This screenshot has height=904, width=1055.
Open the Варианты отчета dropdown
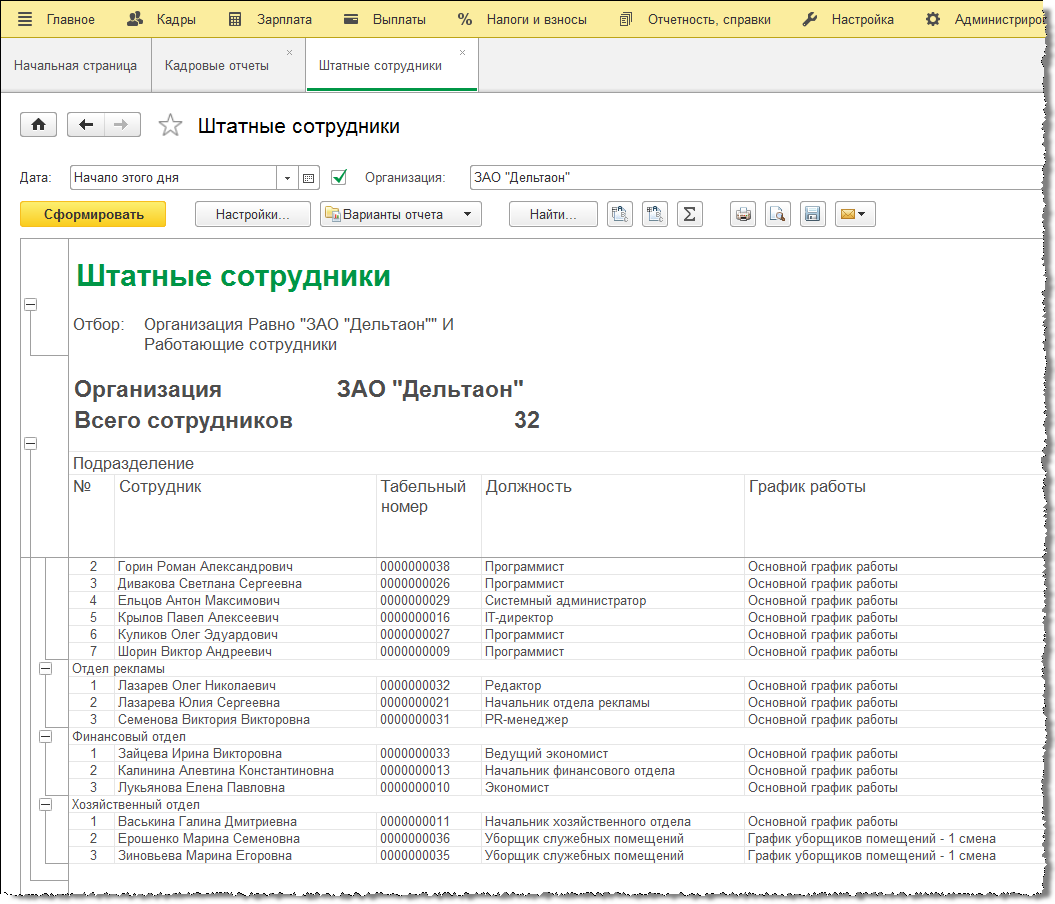pos(400,215)
